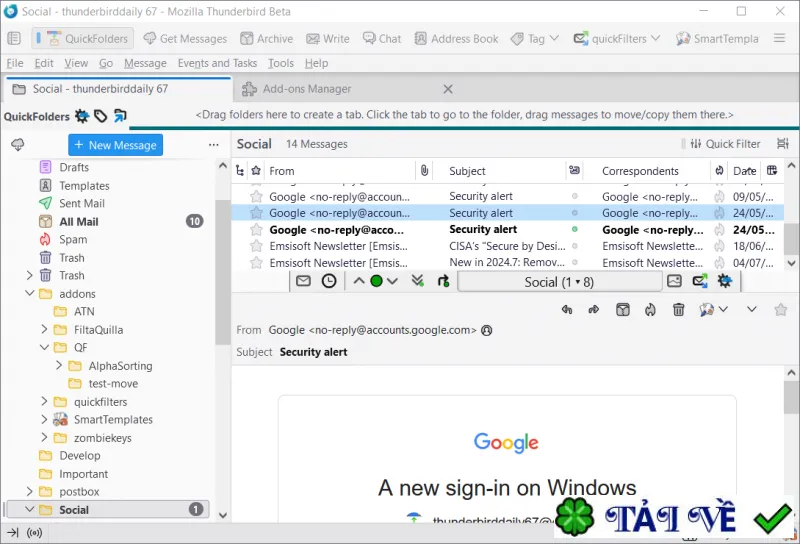Open the hamburger app menu
This screenshot has width=800, height=544.
779,38
